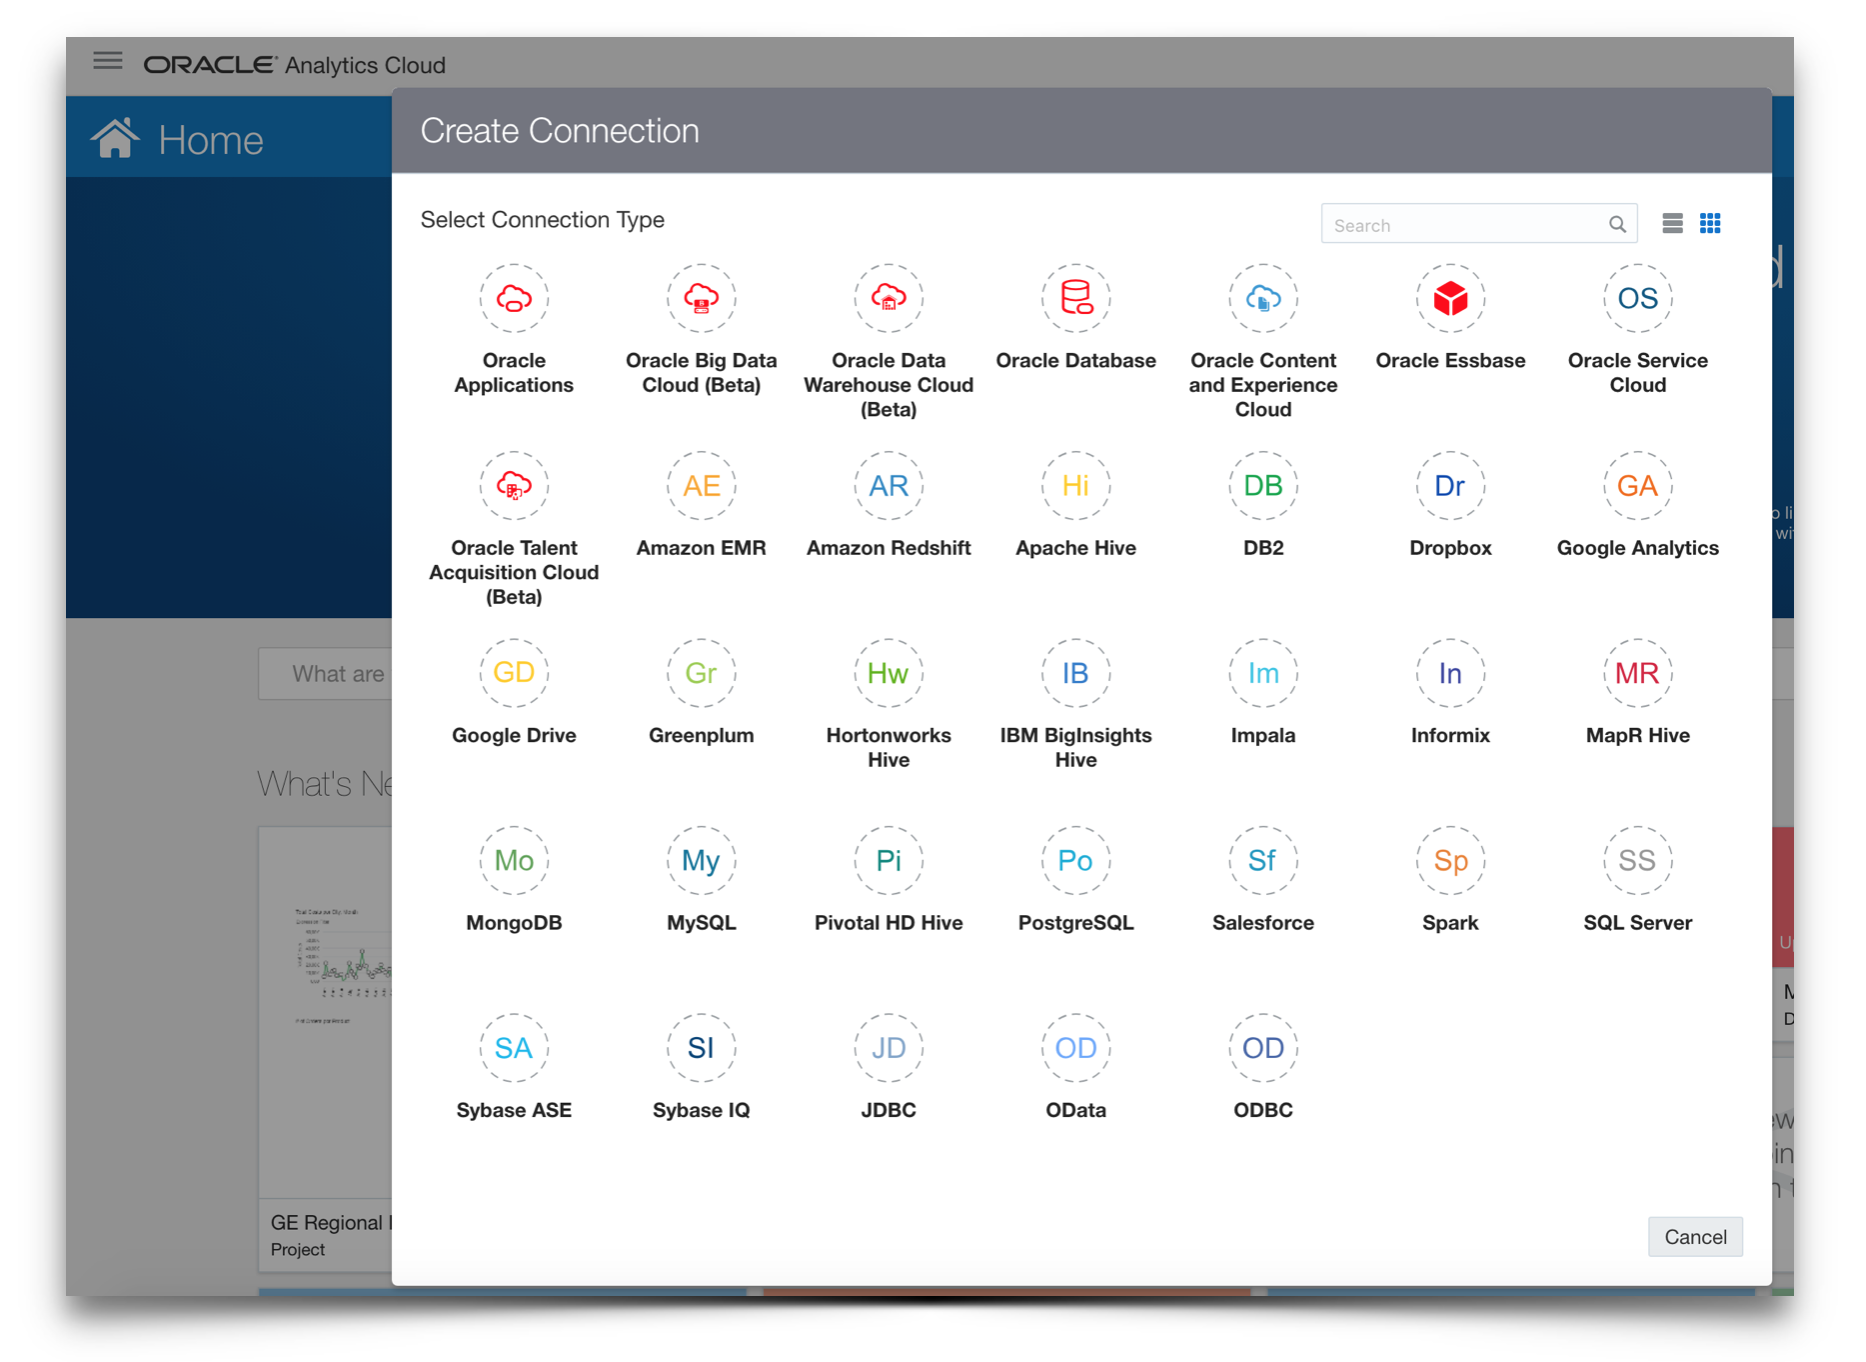
Task: Select the Sybase IQ SI icon
Action: [x=701, y=1048]
